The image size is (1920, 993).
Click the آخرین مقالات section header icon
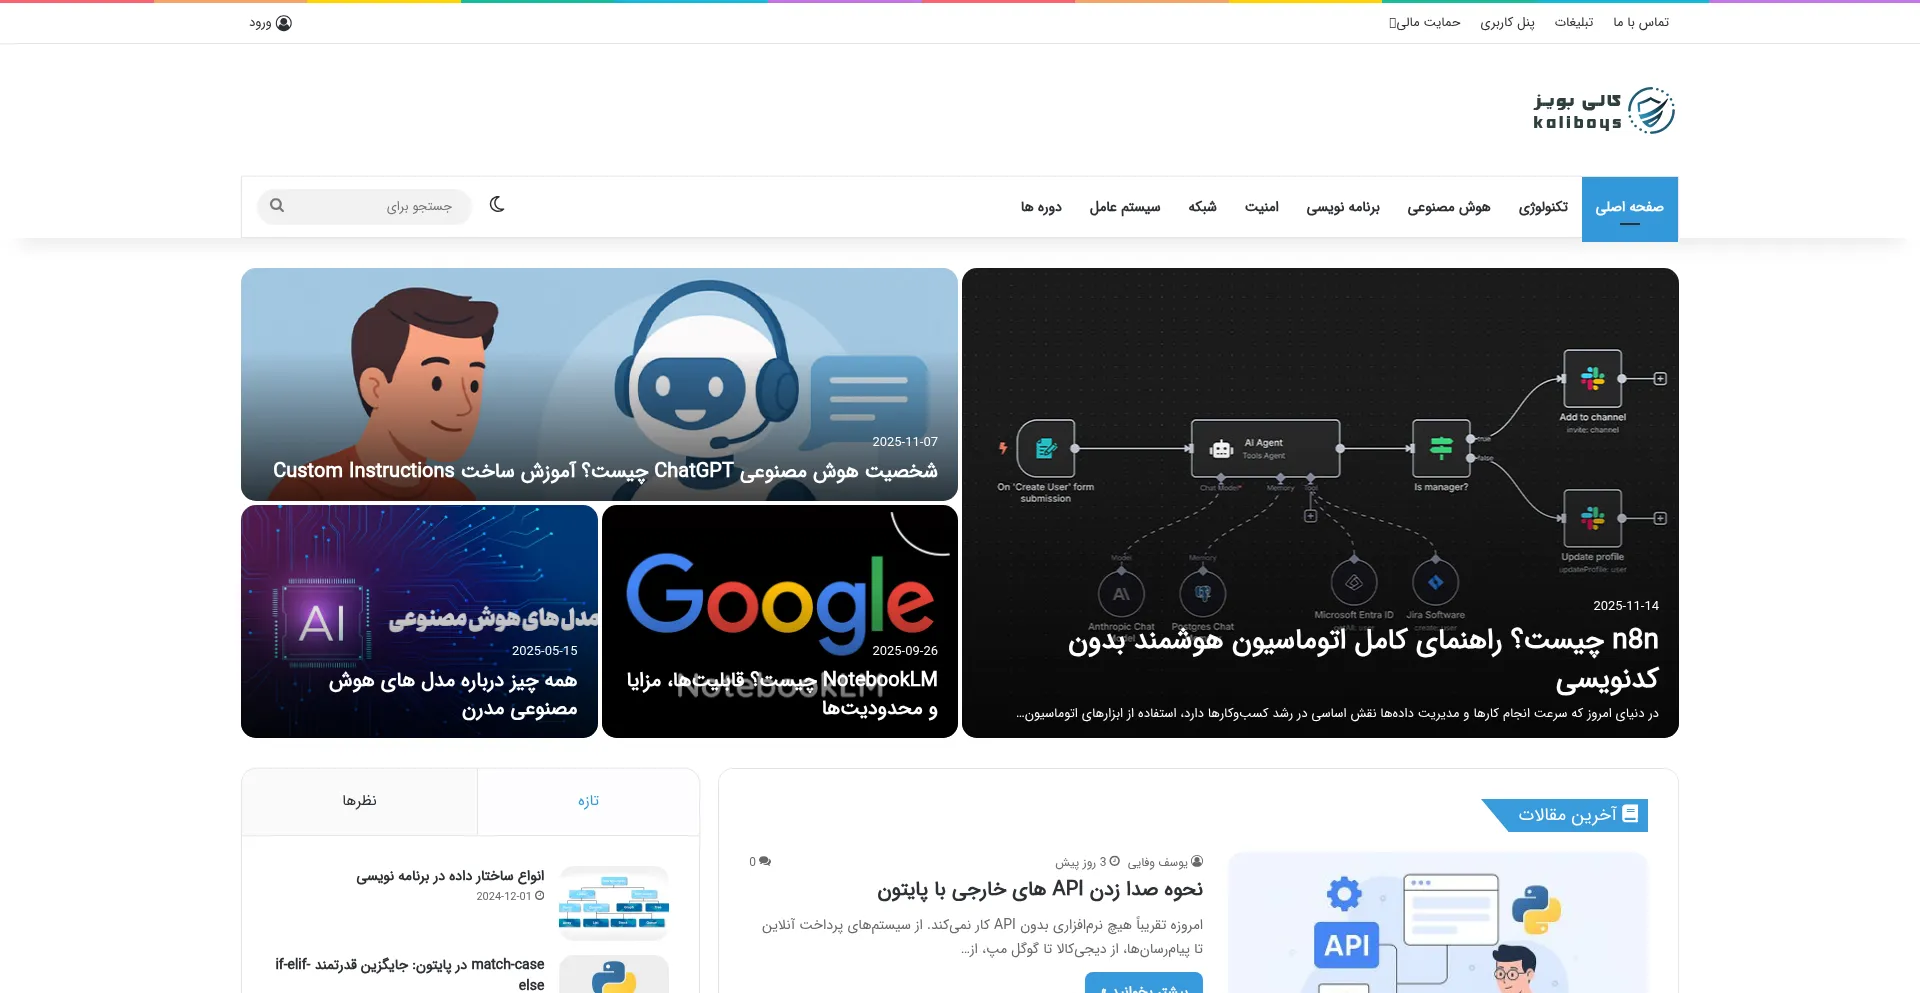(x=1630, y=814)
